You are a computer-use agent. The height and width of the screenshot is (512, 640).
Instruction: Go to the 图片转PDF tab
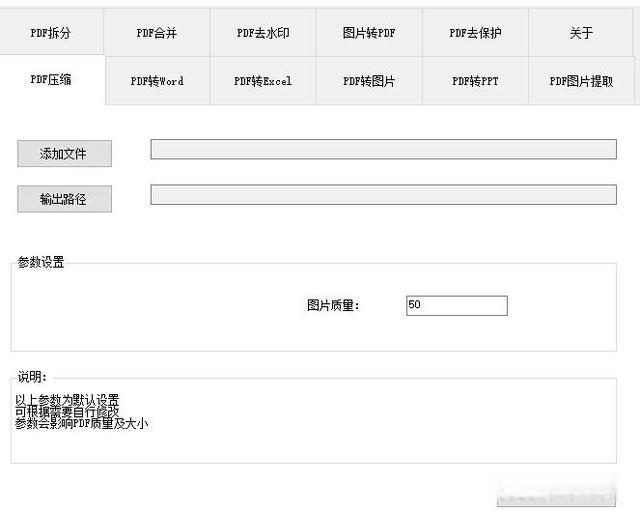[x=368, y=33]
